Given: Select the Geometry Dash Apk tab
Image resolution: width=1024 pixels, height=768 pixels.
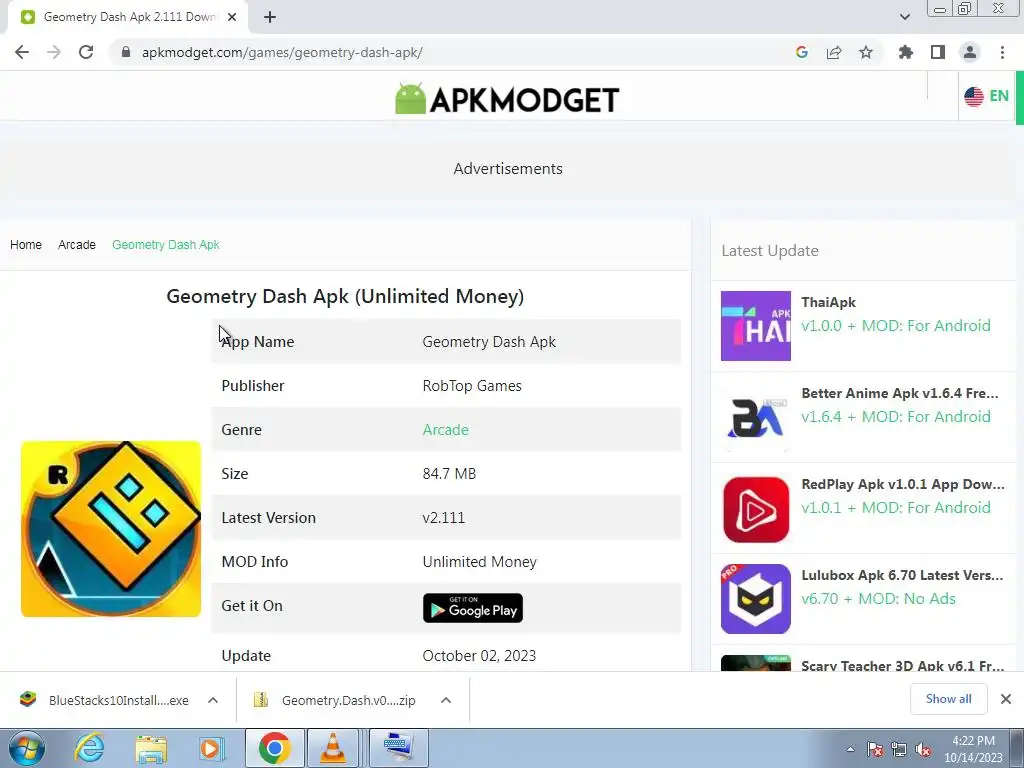Looking at the screenshot, I should [x=127, y=17].
